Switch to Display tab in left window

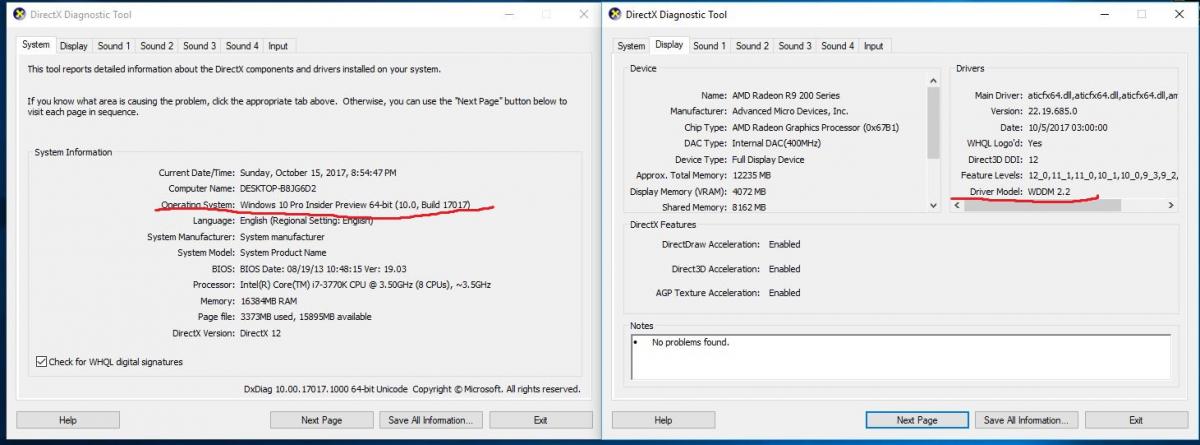coord(73,46)
